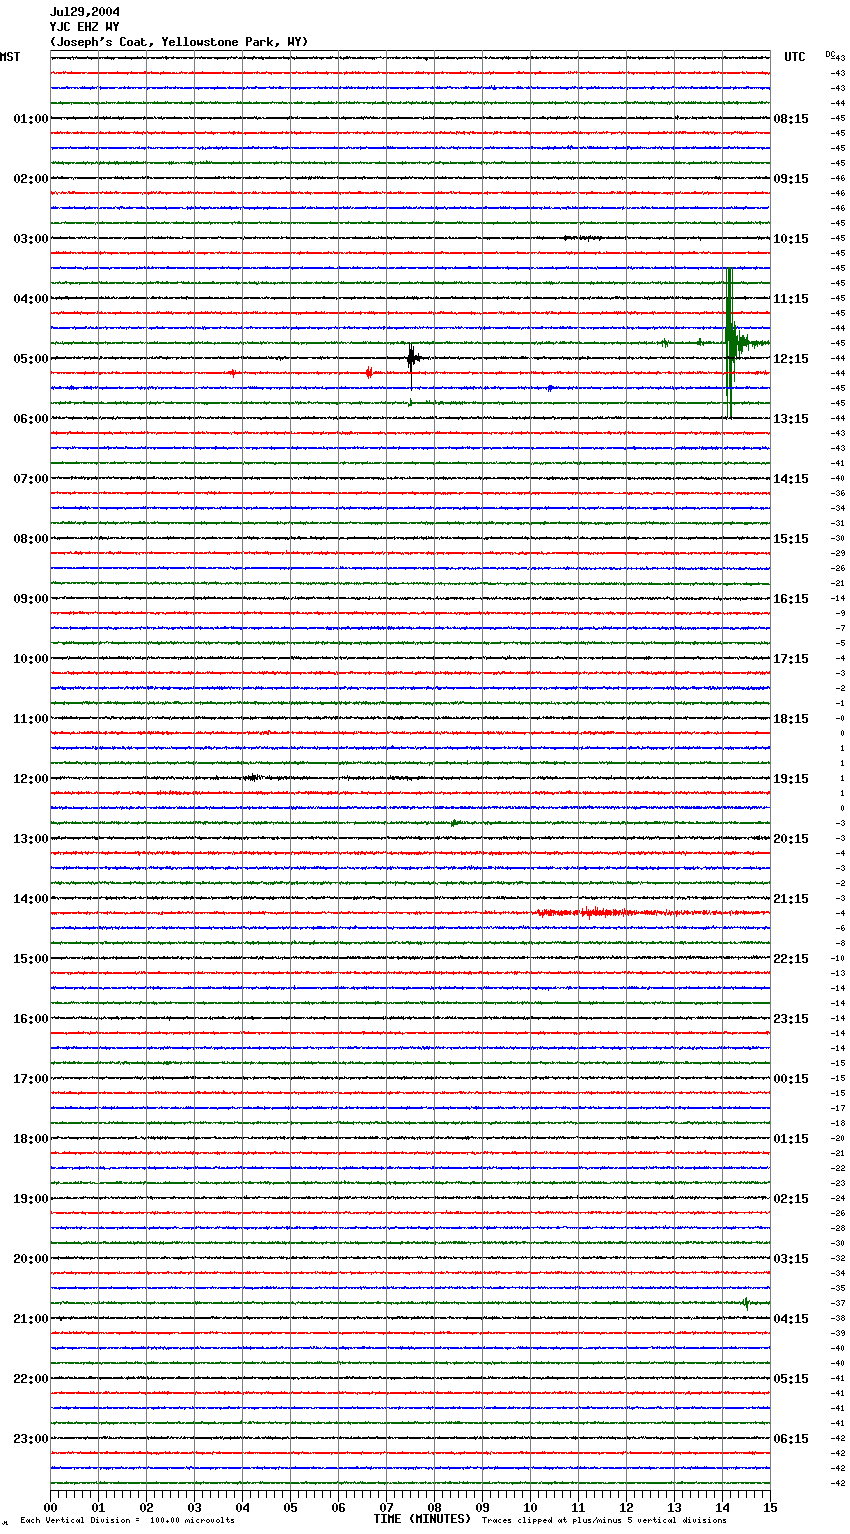Click the "10:15" UTC time label
This screenshot has height=1534, width=850.
click(791, 239)
